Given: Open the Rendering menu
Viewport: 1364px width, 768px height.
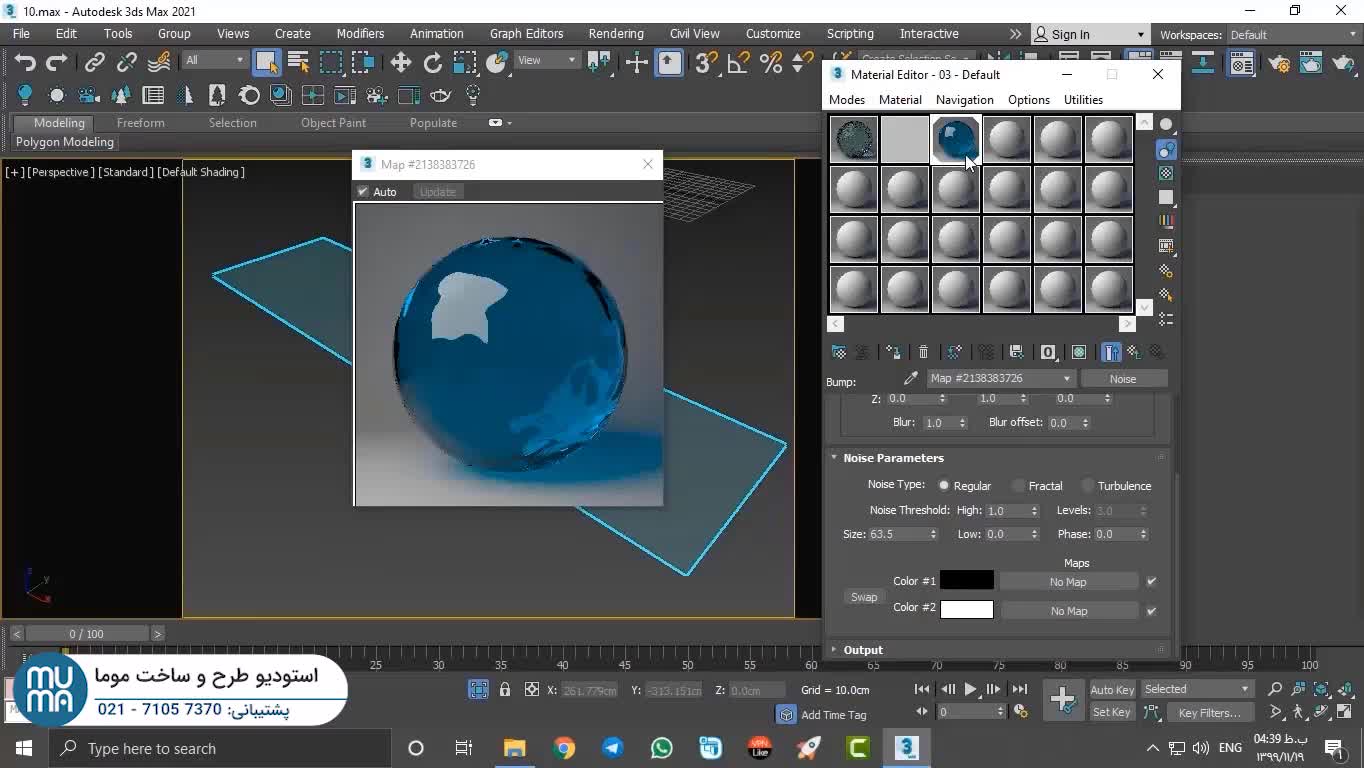Looking at the screenshot, I should (x=615, y=34).
